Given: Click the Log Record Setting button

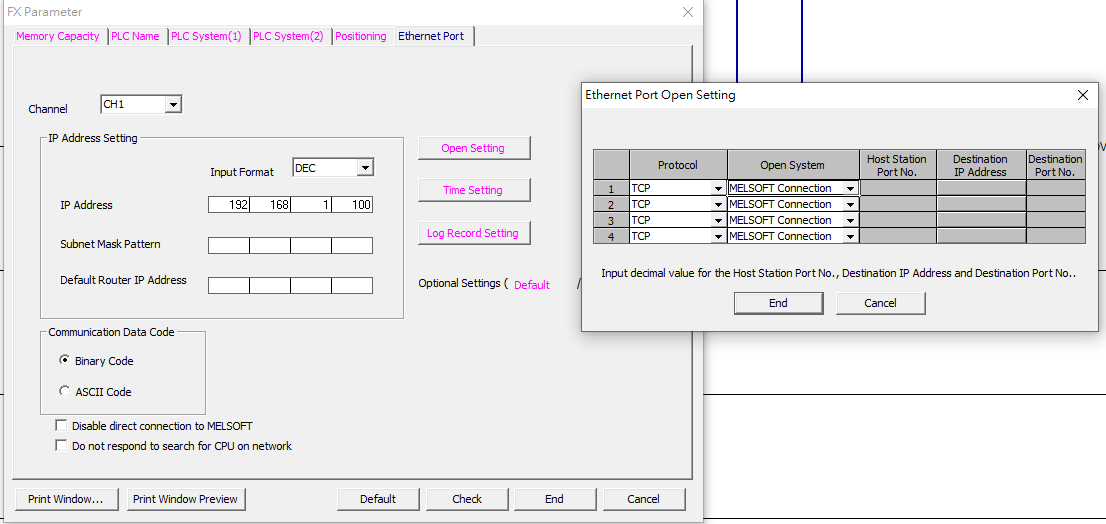Looking at the screenshot, I should (x=473, y=233).
